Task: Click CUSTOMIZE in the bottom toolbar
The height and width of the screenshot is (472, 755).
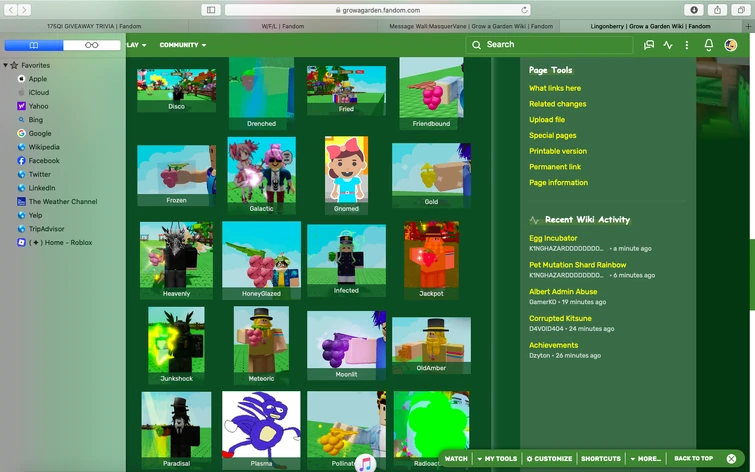Action: pos(549,459)
